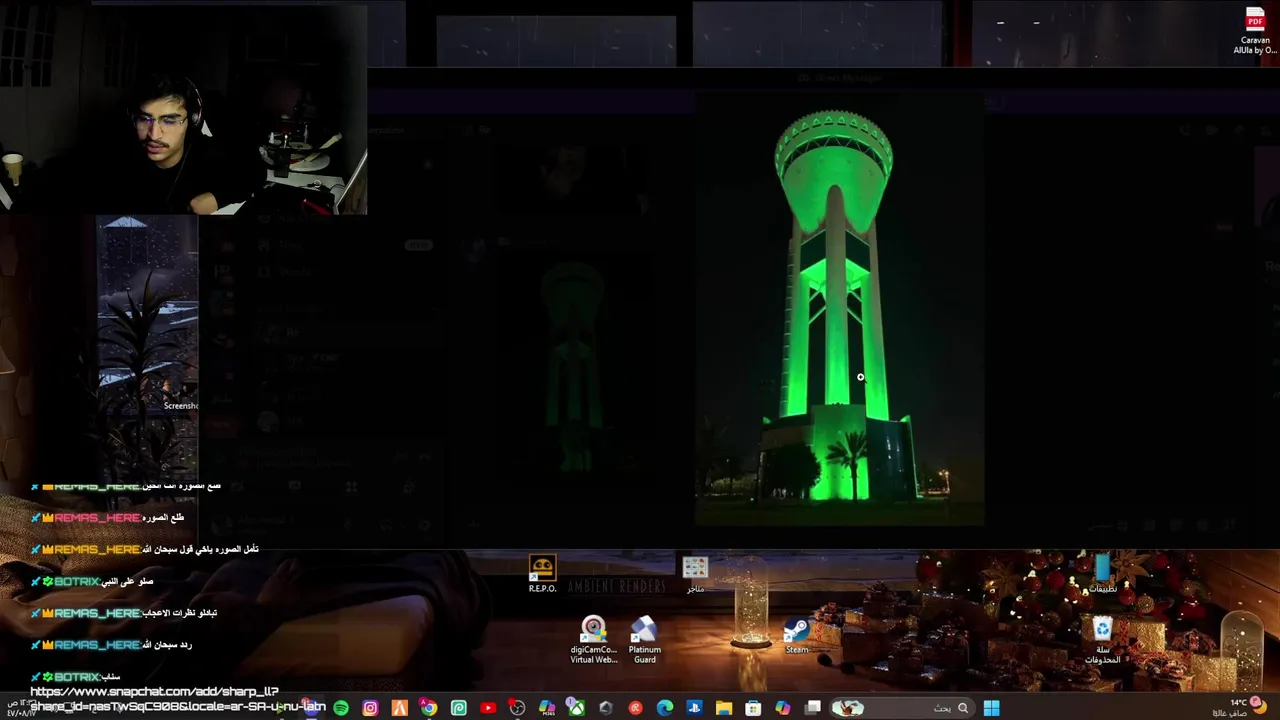Click chat message 'تبادلو نظرات الاعجاب'
Viewport: 1280px width, 720px height.
[x=179, y=613]
